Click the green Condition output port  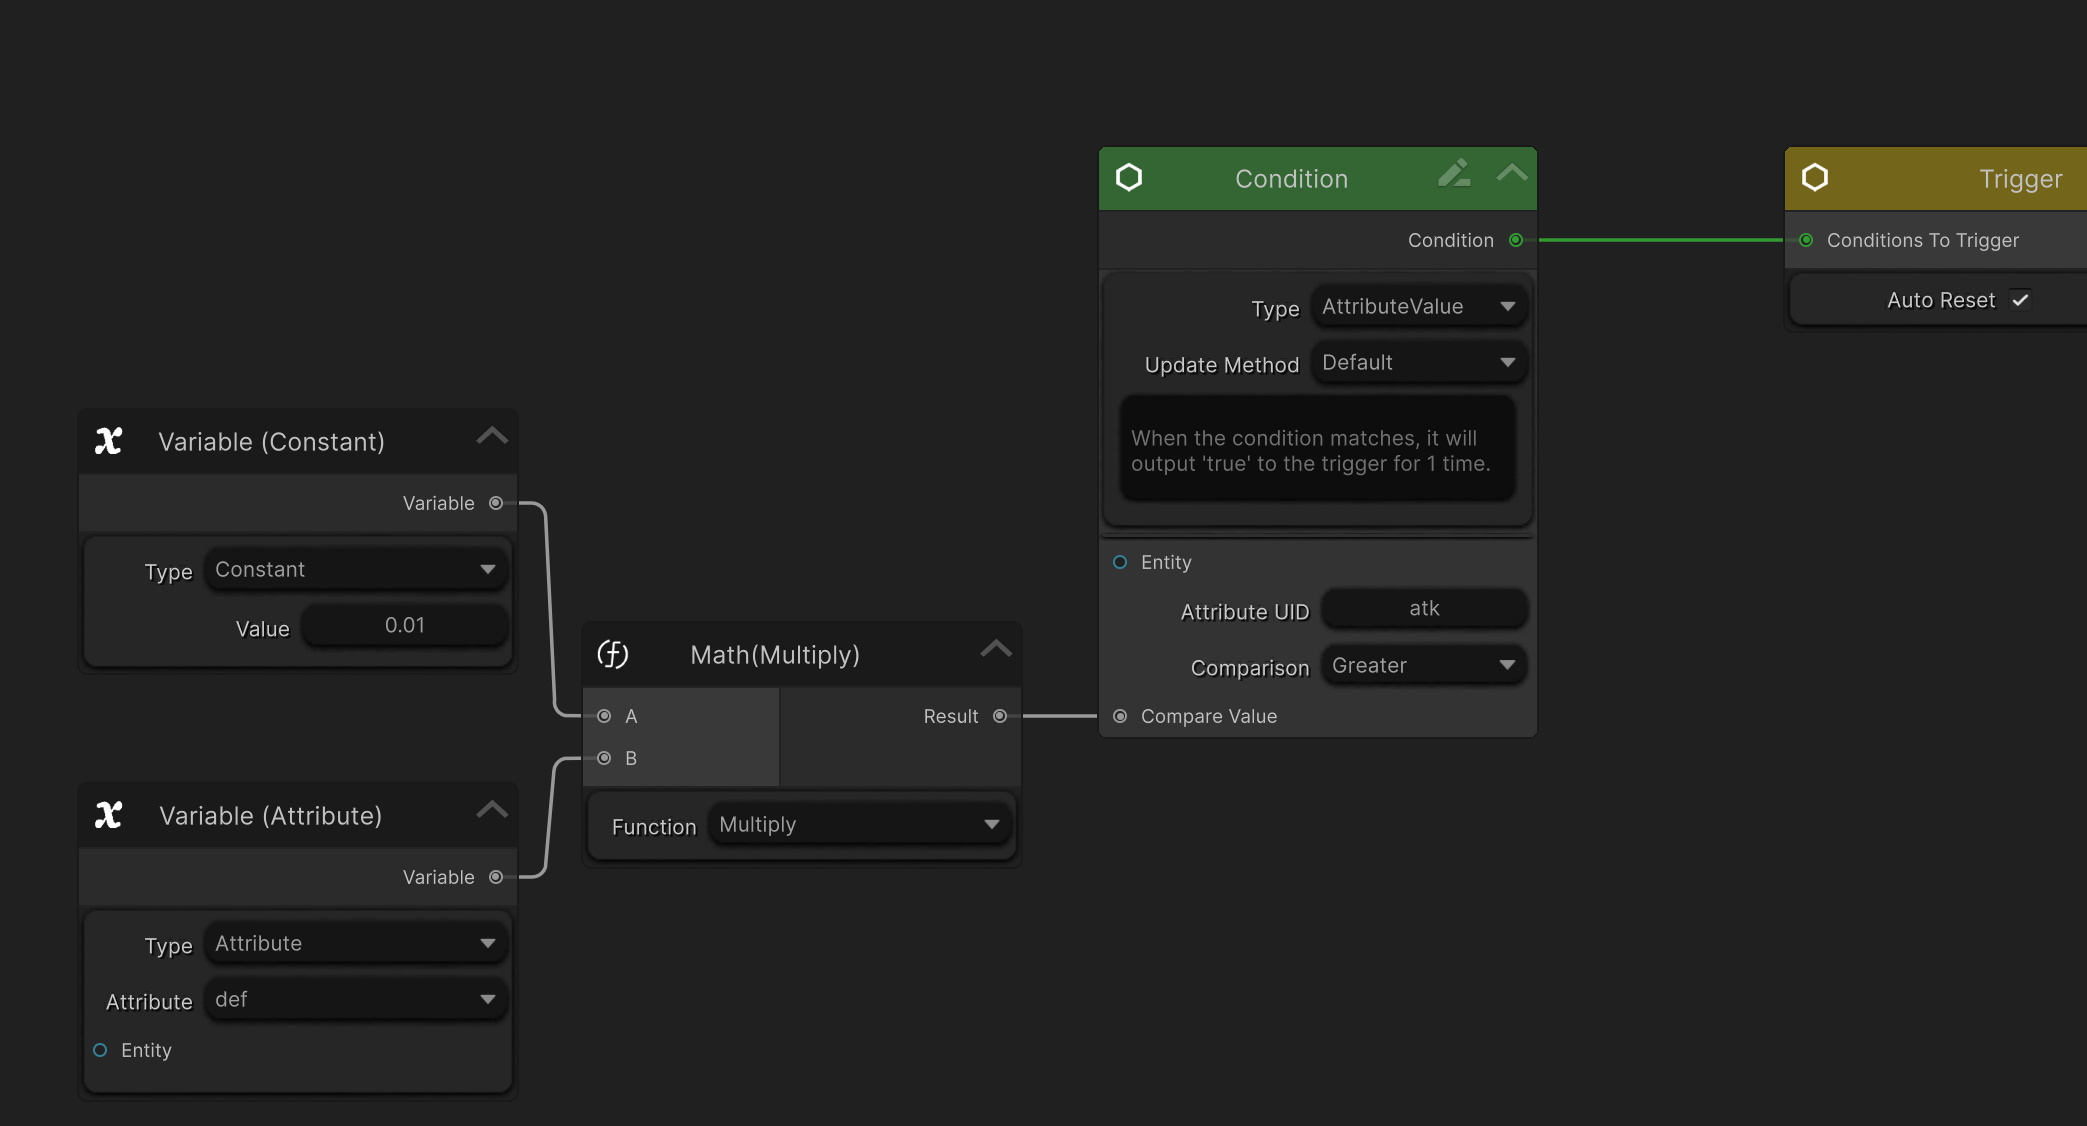click(1516, 240)
